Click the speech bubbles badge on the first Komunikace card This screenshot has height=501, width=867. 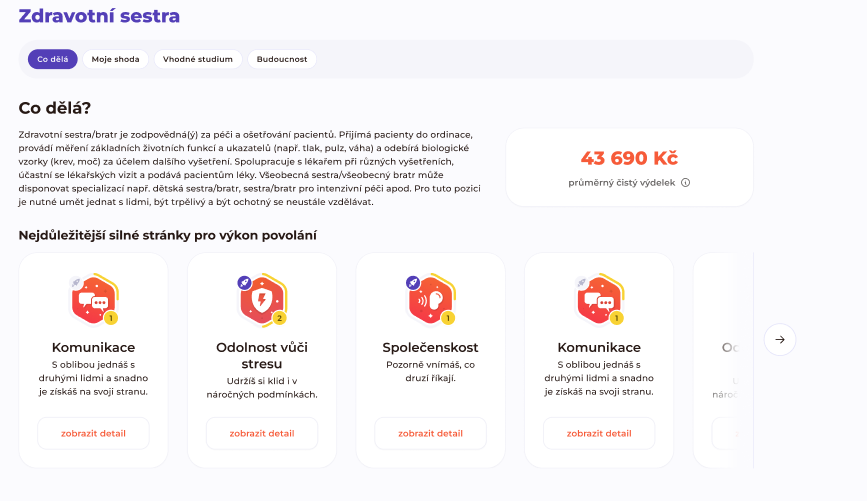(93, 299)
